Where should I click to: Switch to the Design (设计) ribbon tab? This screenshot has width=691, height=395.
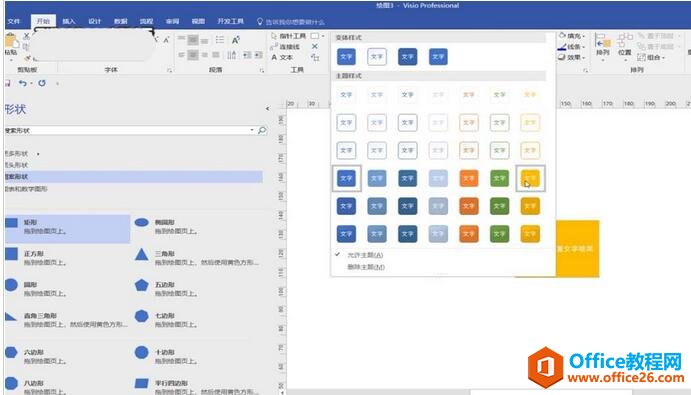[94, 21]
